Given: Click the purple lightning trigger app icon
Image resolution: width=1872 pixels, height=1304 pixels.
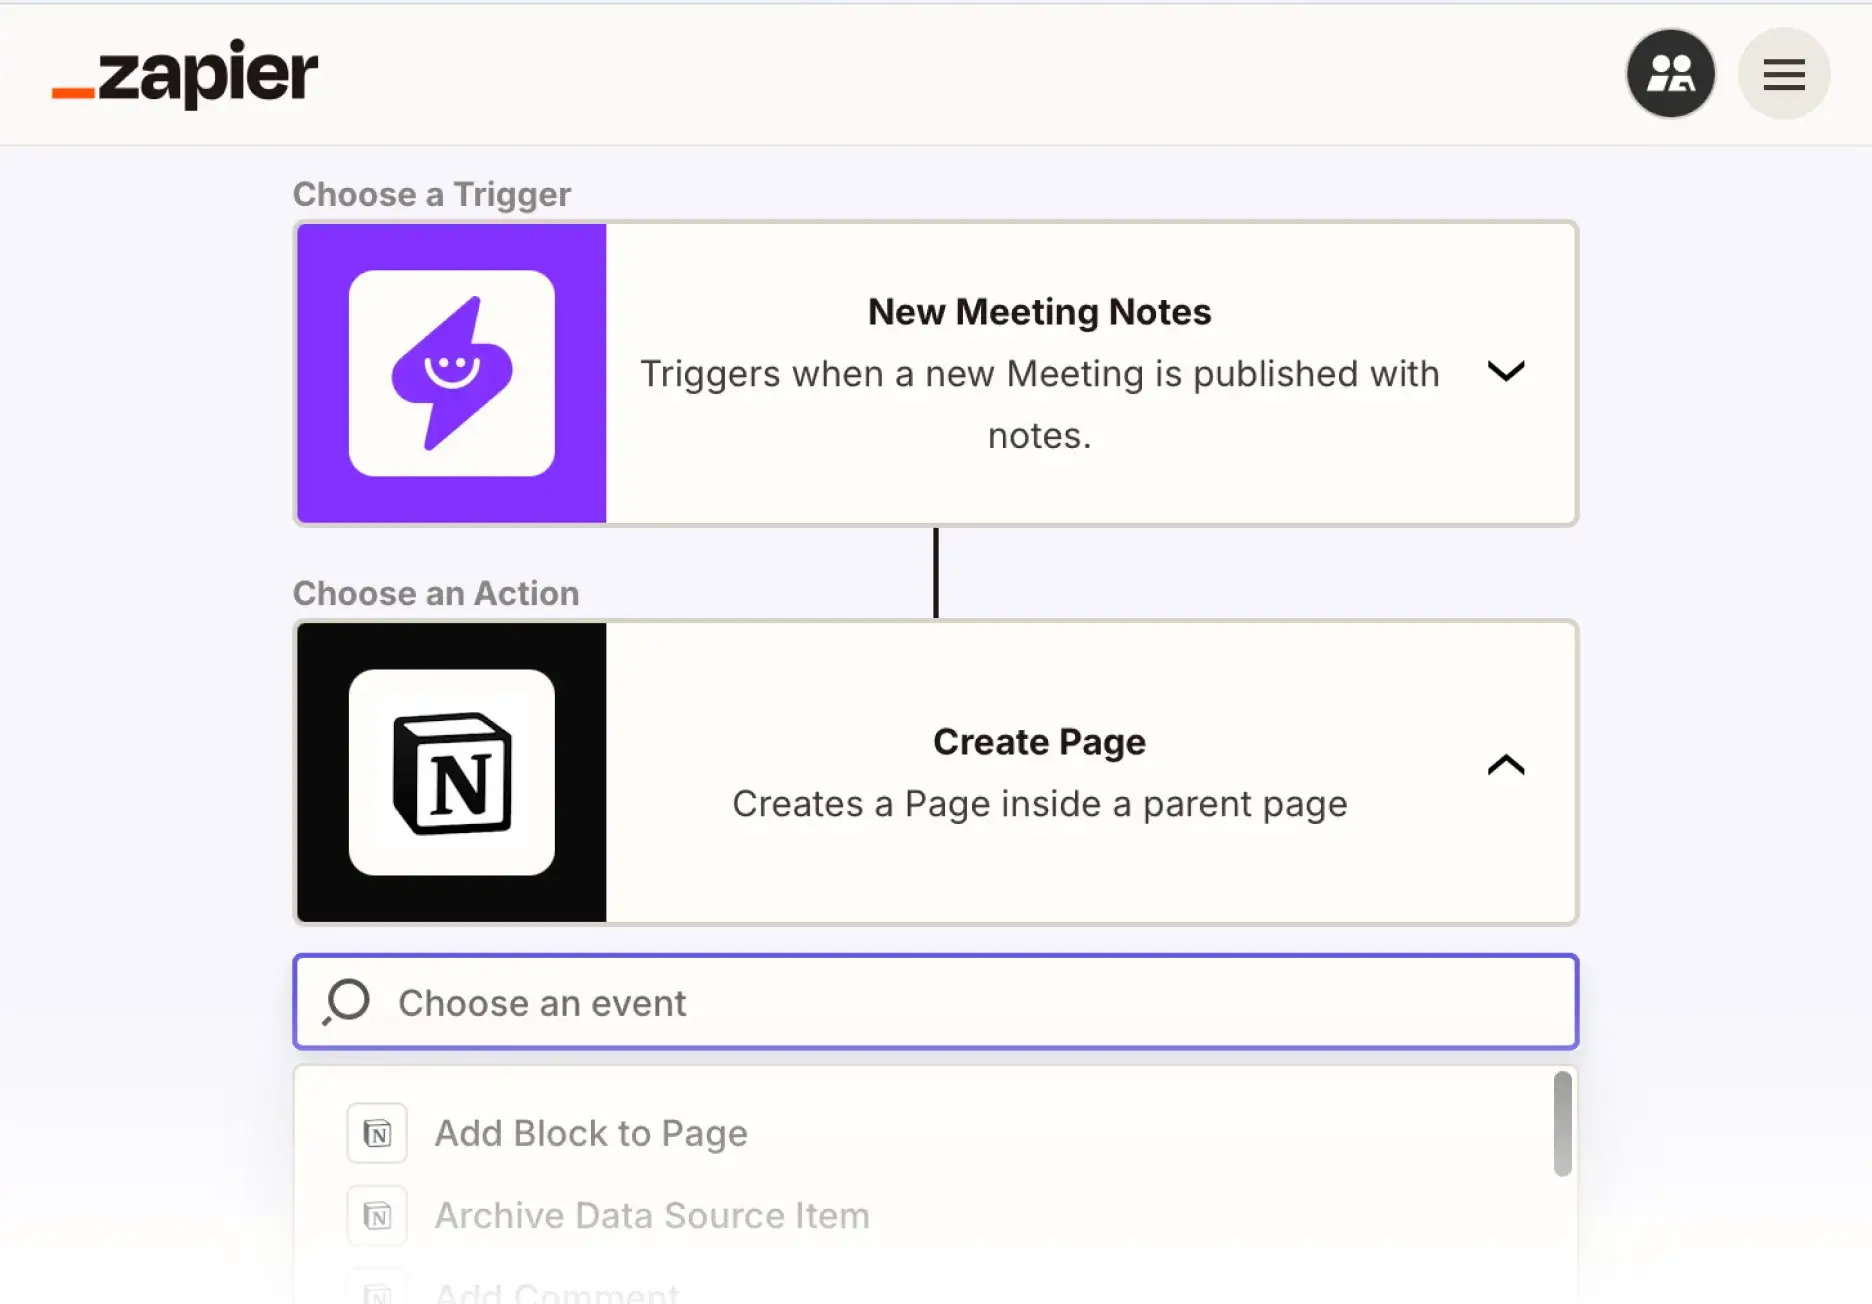Looking at the screenshot, I should pyautogui.click(x=452, y=373).
